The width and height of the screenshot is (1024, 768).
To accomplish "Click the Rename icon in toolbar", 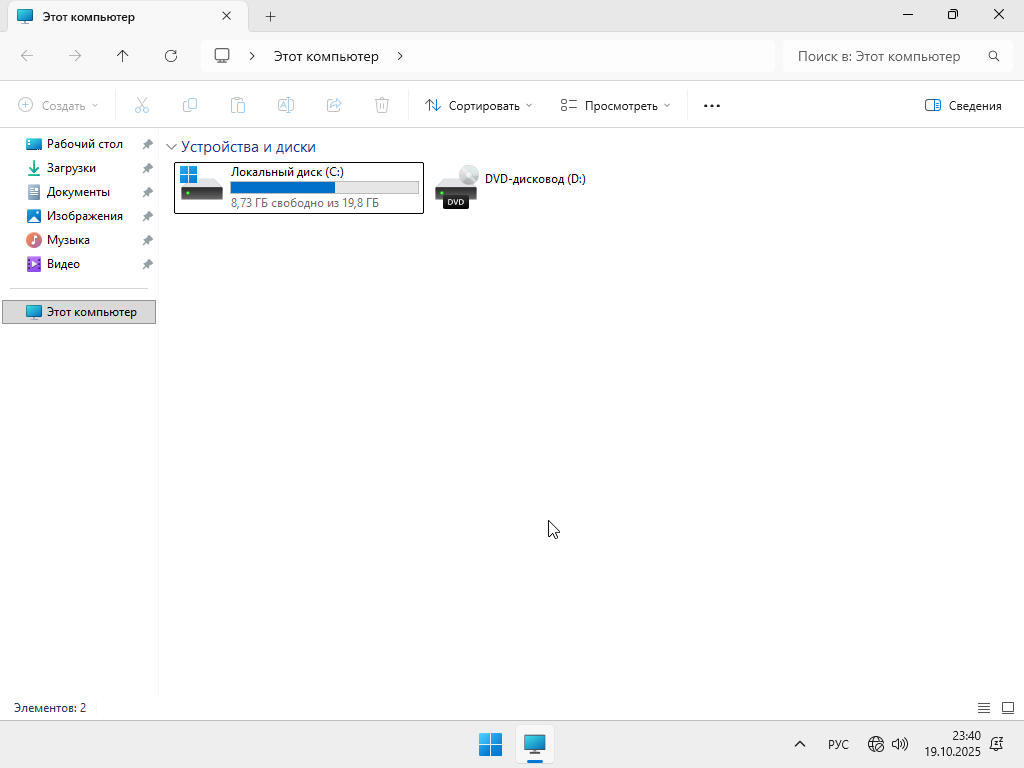I will (285, 105).
